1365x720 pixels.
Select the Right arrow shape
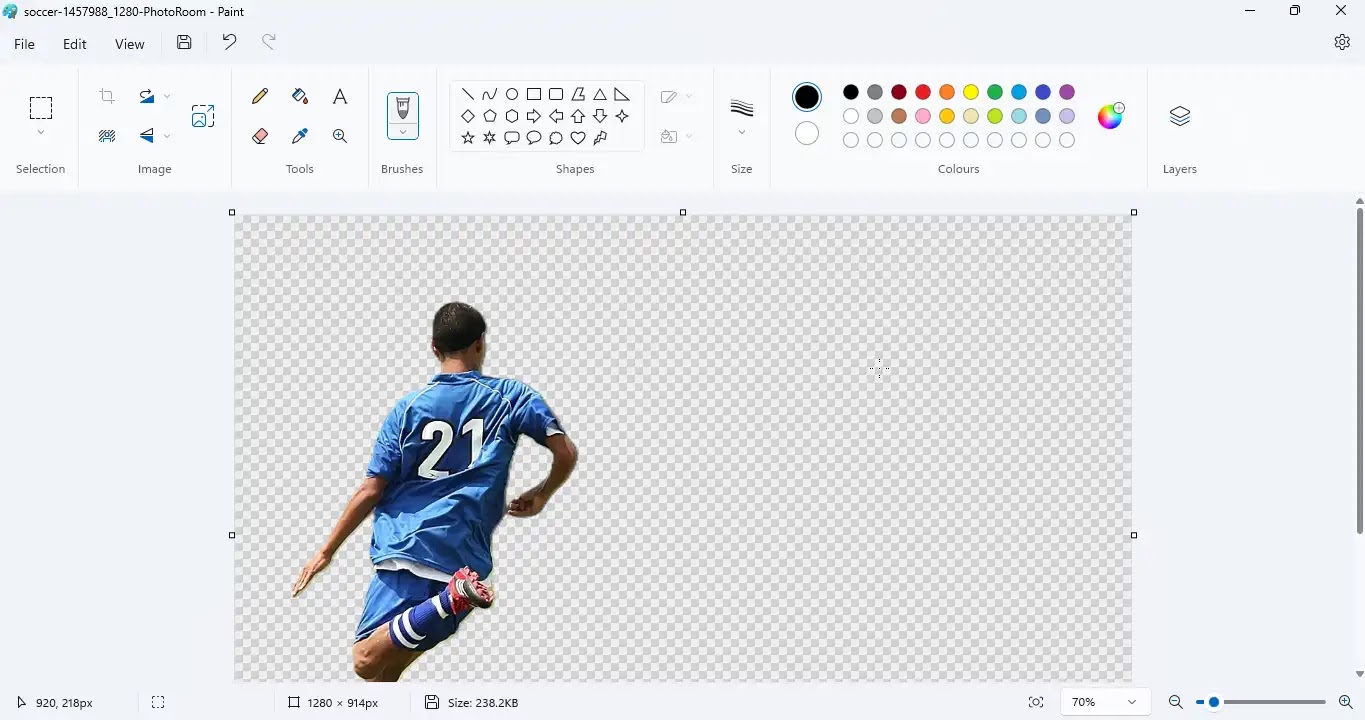534,116
